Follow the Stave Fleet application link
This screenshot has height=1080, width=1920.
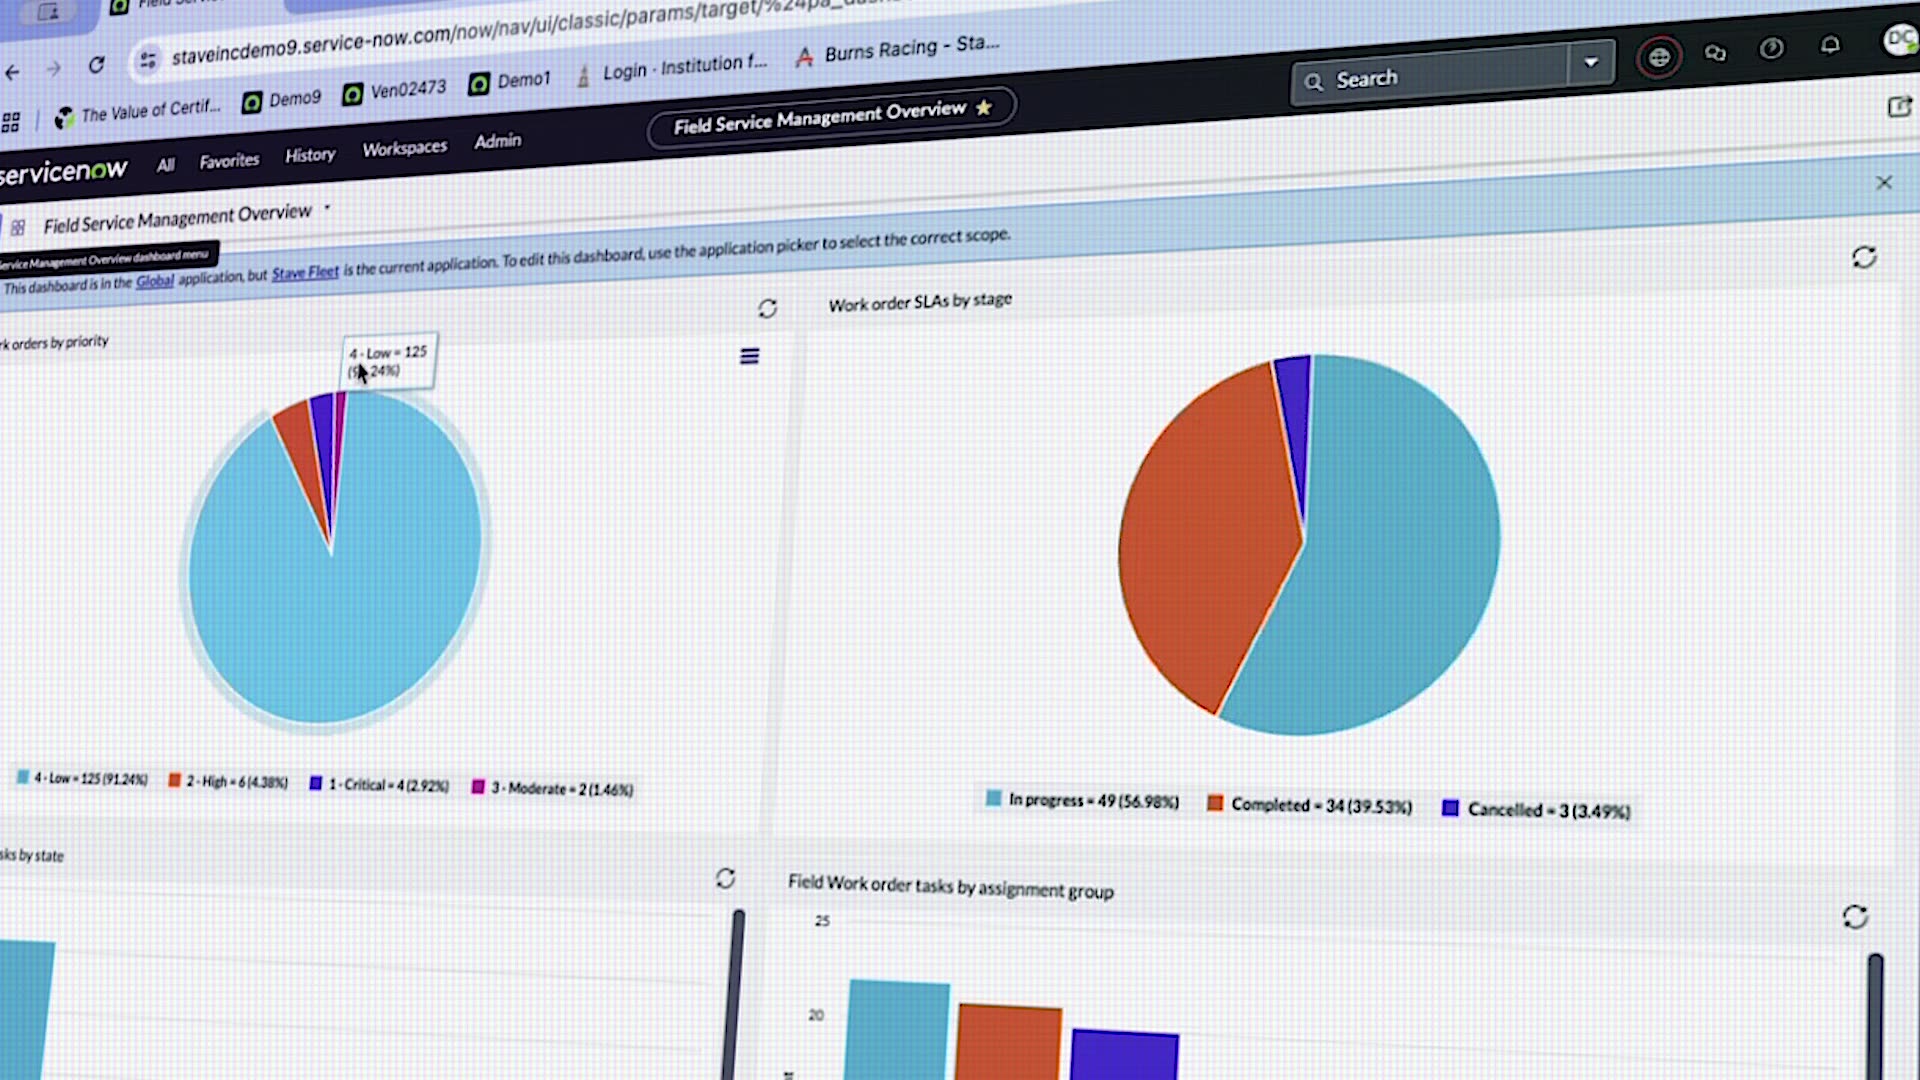(x=305, y=272)
